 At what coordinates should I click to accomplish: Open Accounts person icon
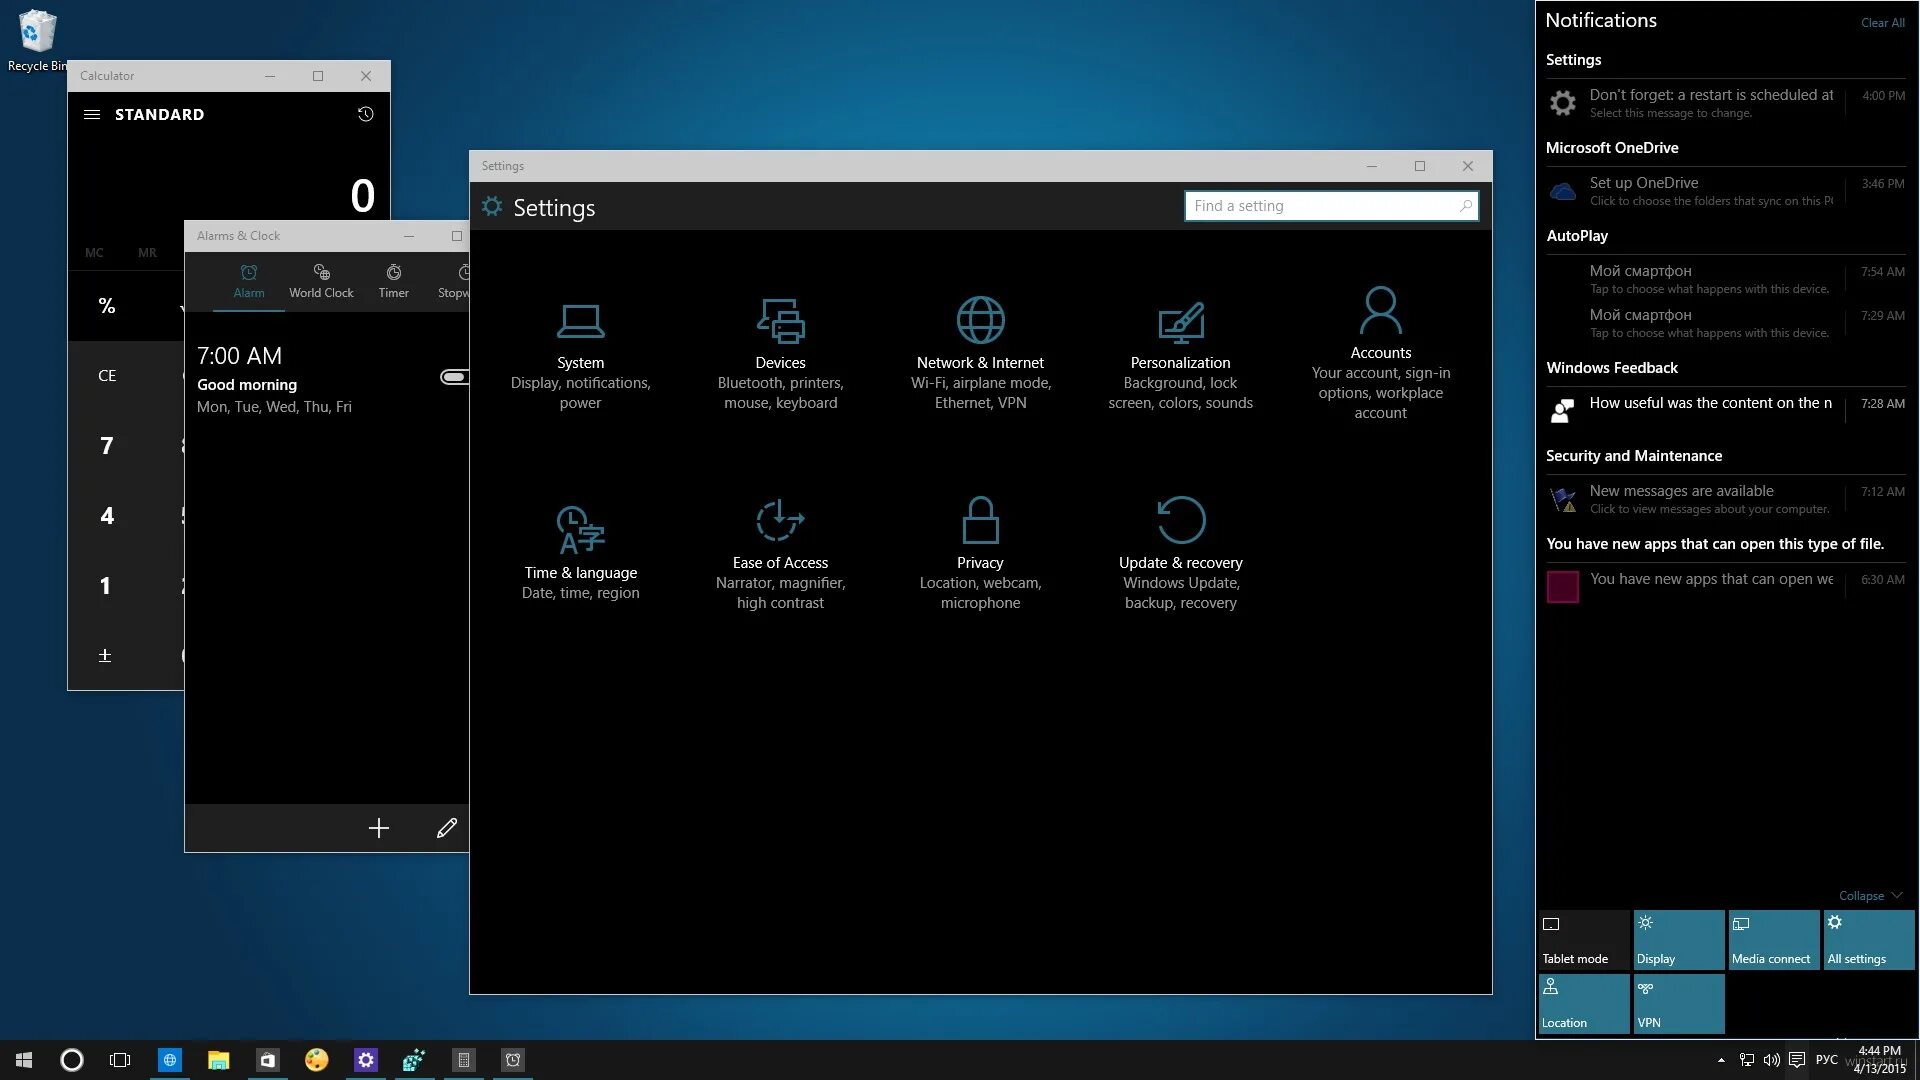1380,311
